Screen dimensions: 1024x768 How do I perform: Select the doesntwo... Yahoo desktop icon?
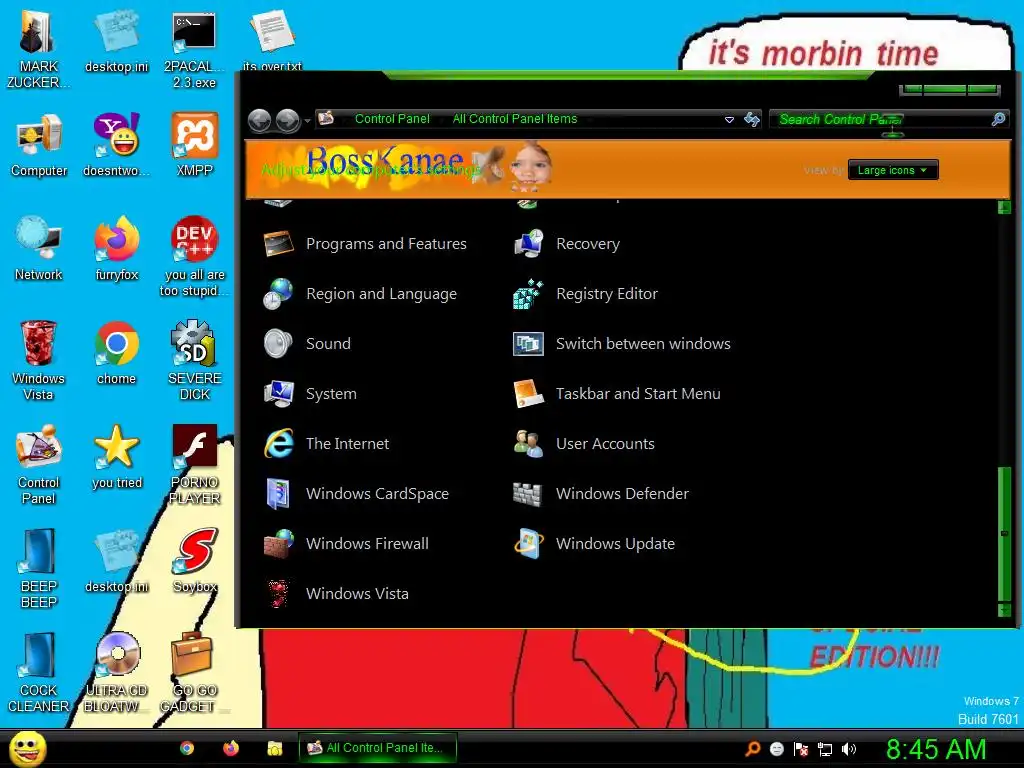pyautogui.click(x=117, y=144)
